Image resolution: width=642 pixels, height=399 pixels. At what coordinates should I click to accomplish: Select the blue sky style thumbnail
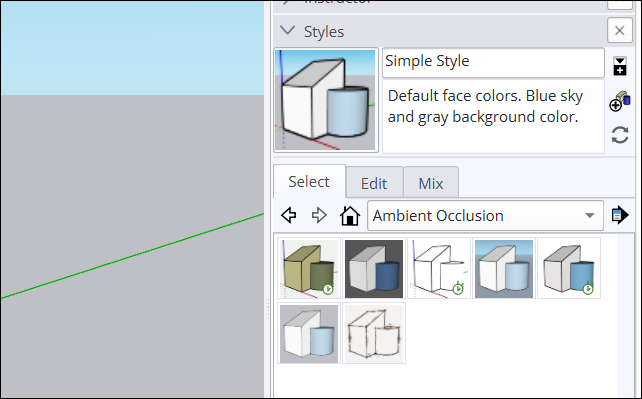[504, 268]
